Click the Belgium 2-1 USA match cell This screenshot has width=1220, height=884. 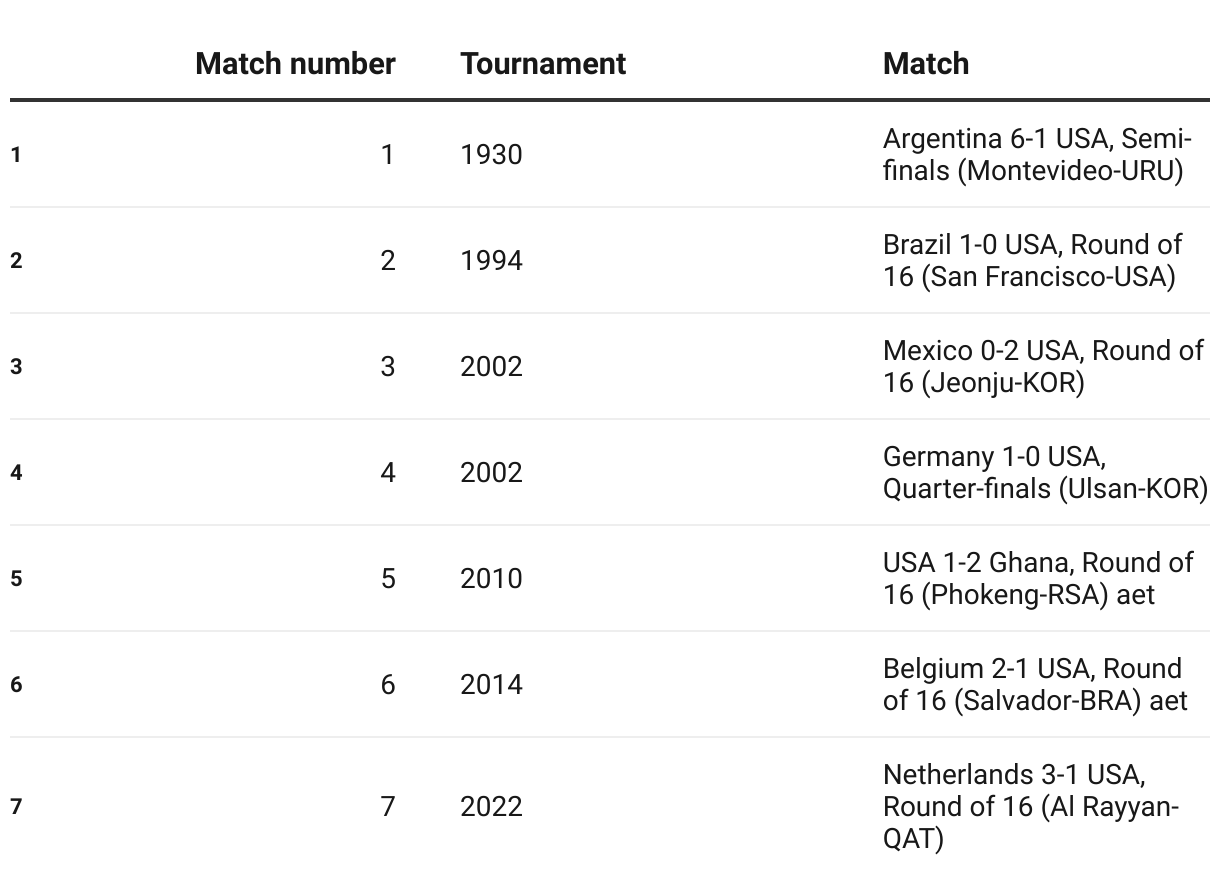click(1035, 685)
